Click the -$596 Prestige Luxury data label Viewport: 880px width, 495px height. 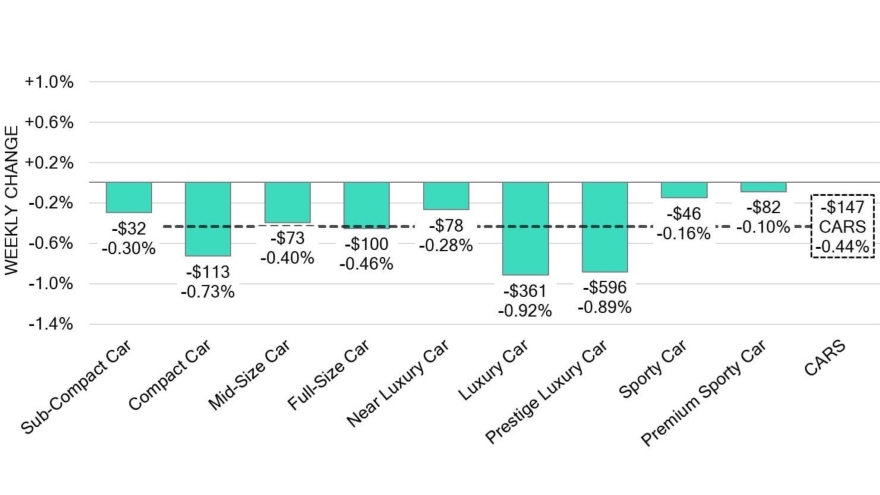click(604, 297)
